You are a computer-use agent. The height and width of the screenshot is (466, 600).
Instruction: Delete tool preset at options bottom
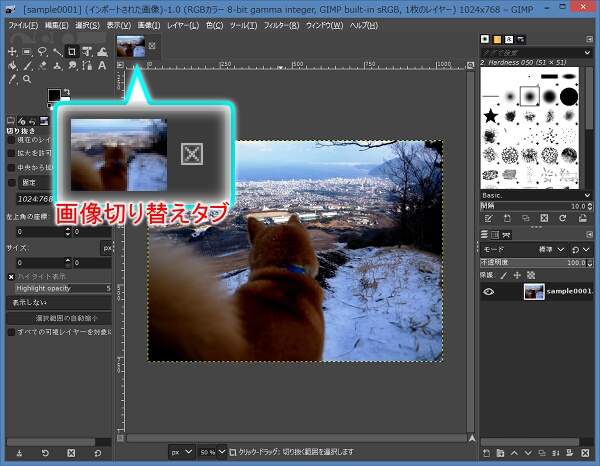(x=71, y=453)
